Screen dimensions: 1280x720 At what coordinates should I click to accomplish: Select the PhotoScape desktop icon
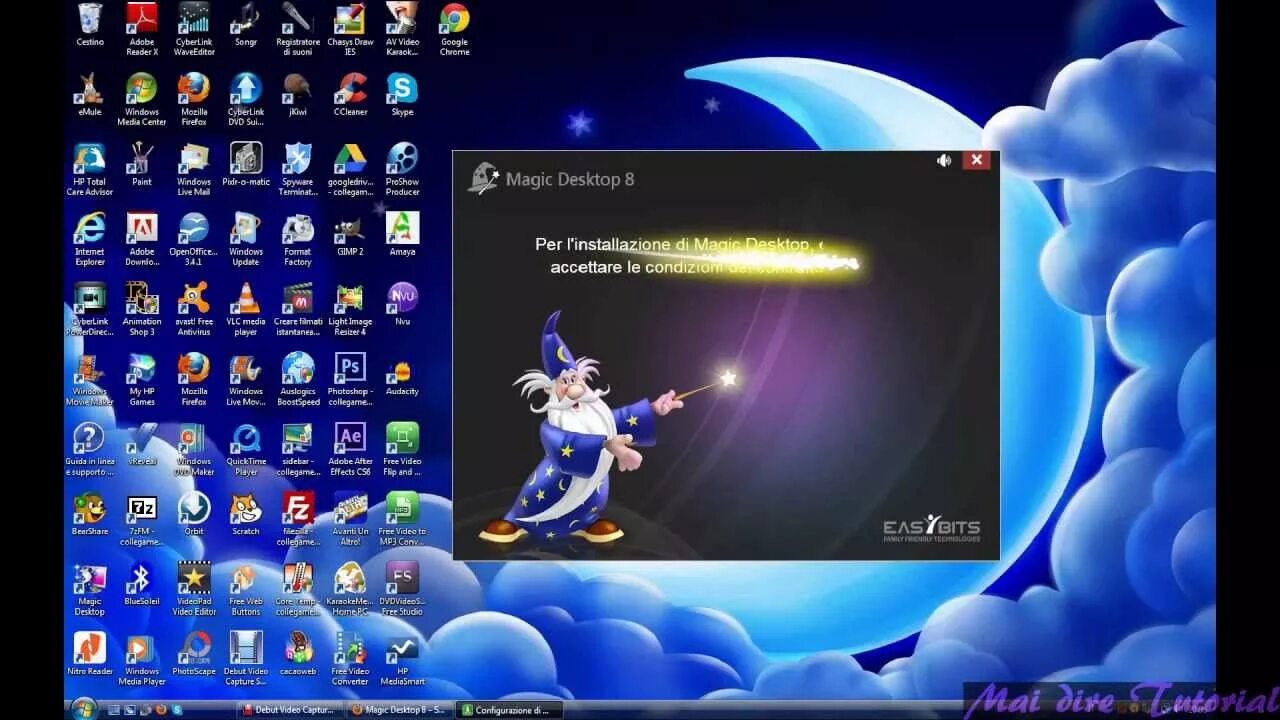click(x=194, y=654)
